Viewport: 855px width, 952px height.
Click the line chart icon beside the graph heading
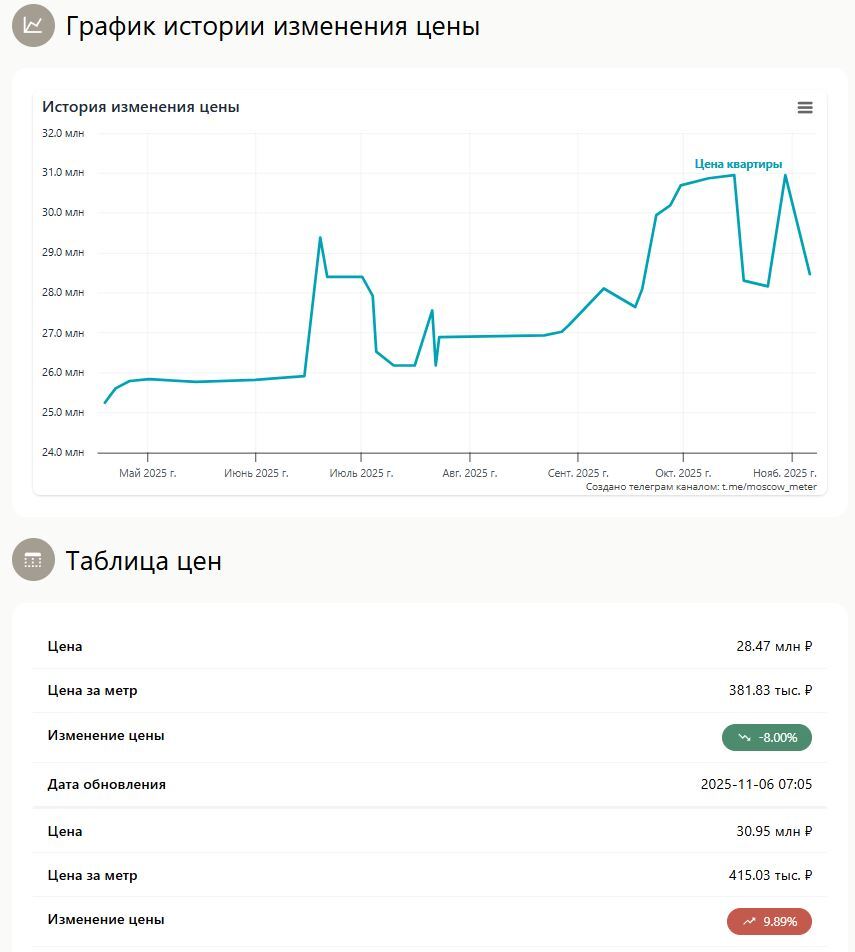click(33, 26)
